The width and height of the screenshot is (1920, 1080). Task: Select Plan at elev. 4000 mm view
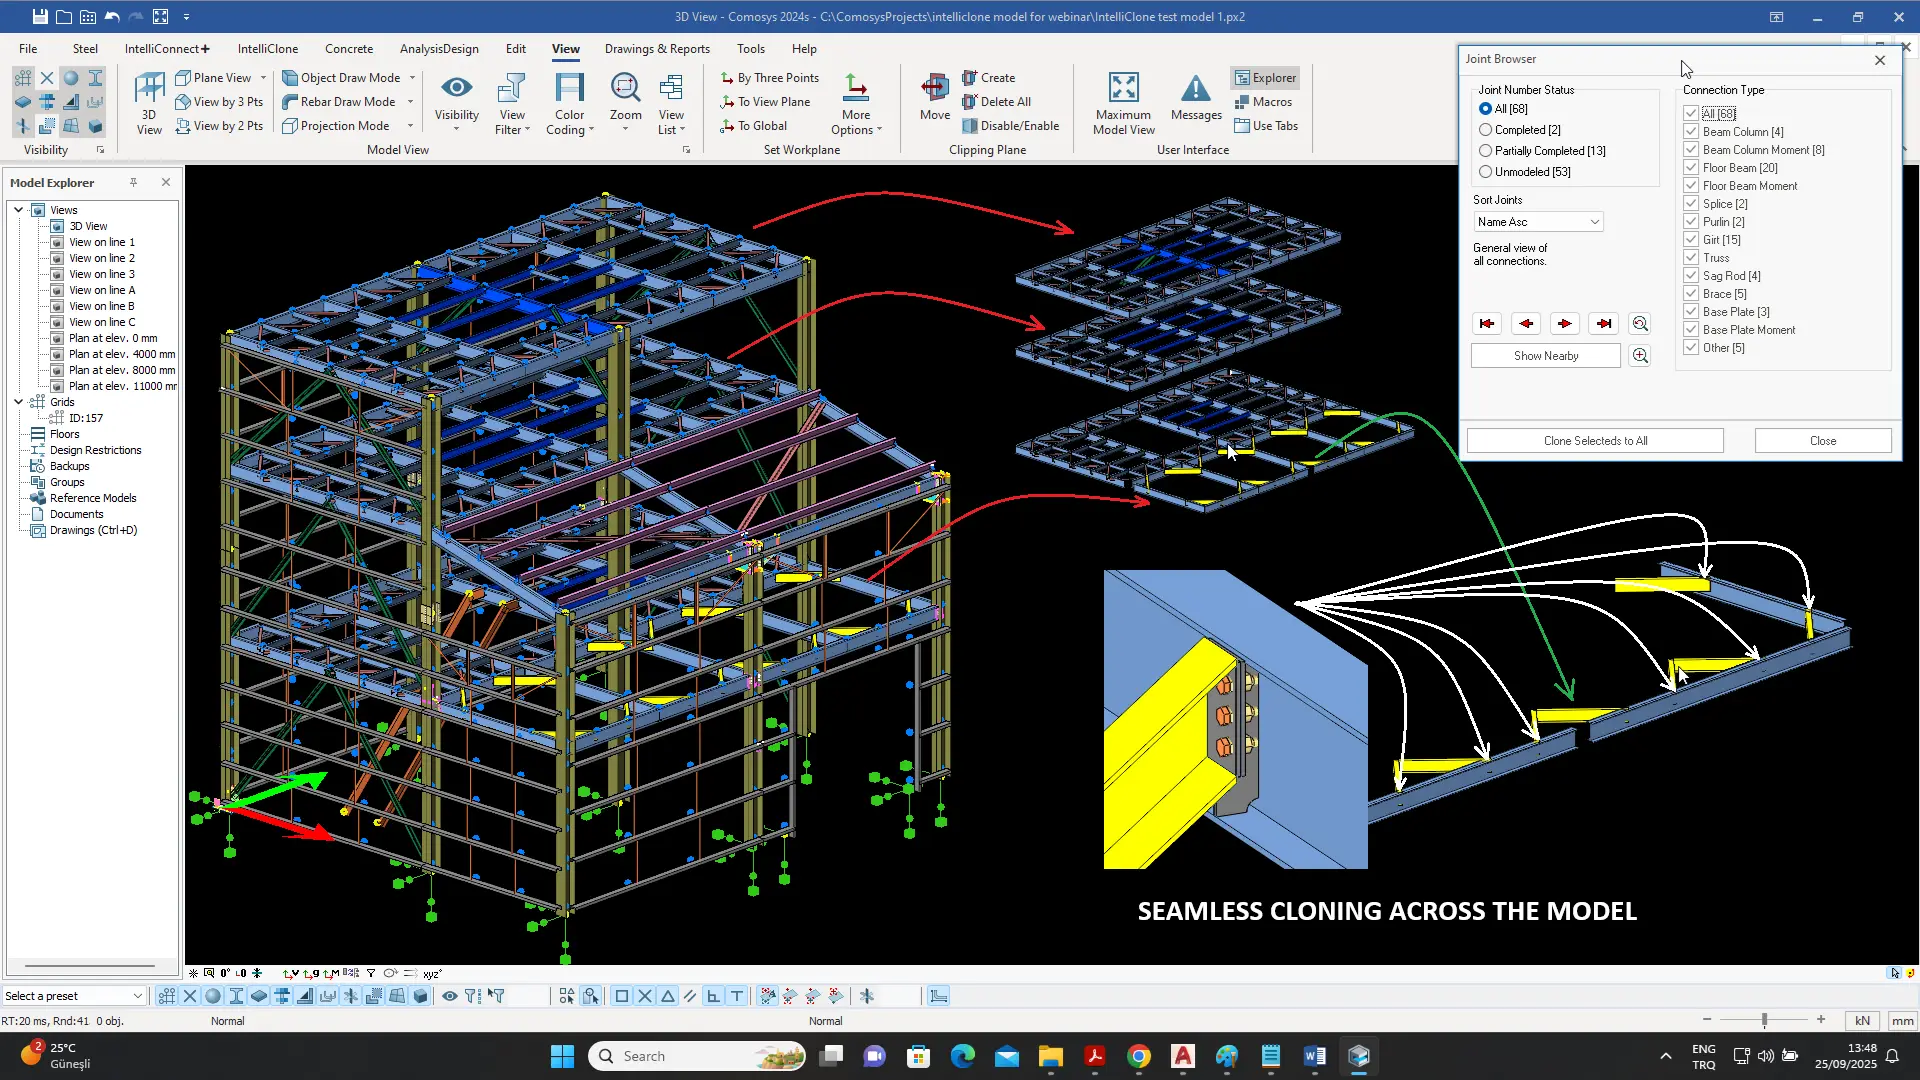(121, 354)
